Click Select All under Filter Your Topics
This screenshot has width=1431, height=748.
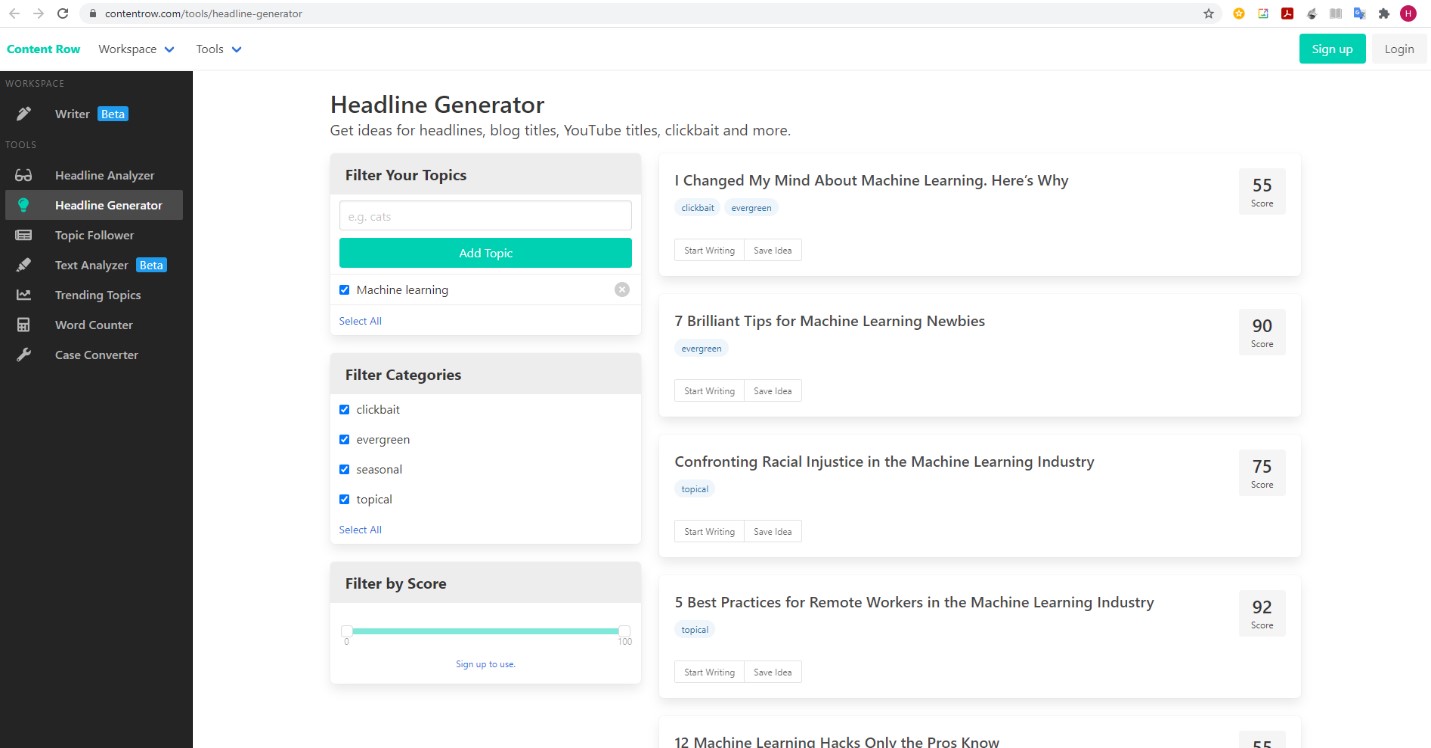point(360,321)
